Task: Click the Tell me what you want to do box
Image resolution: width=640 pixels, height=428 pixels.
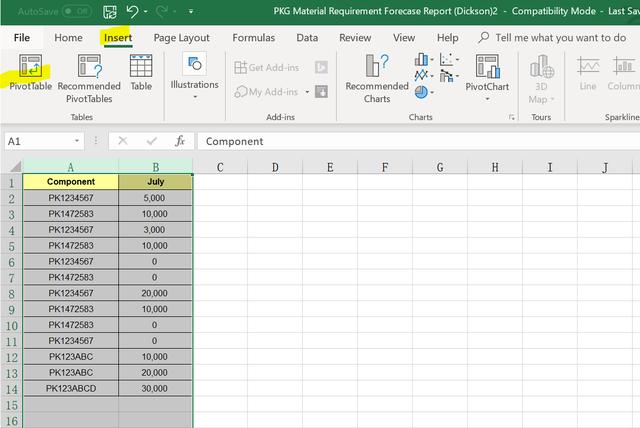Action: [553, 38]
